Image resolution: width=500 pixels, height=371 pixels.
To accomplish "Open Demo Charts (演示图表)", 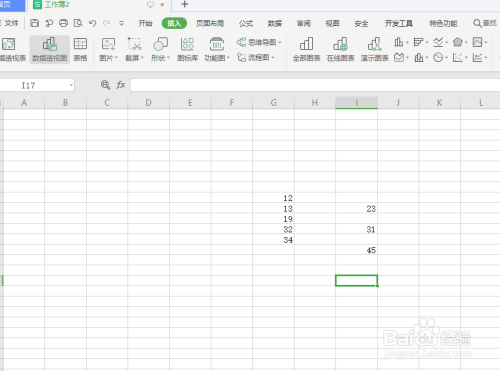I will coord(374,49).
